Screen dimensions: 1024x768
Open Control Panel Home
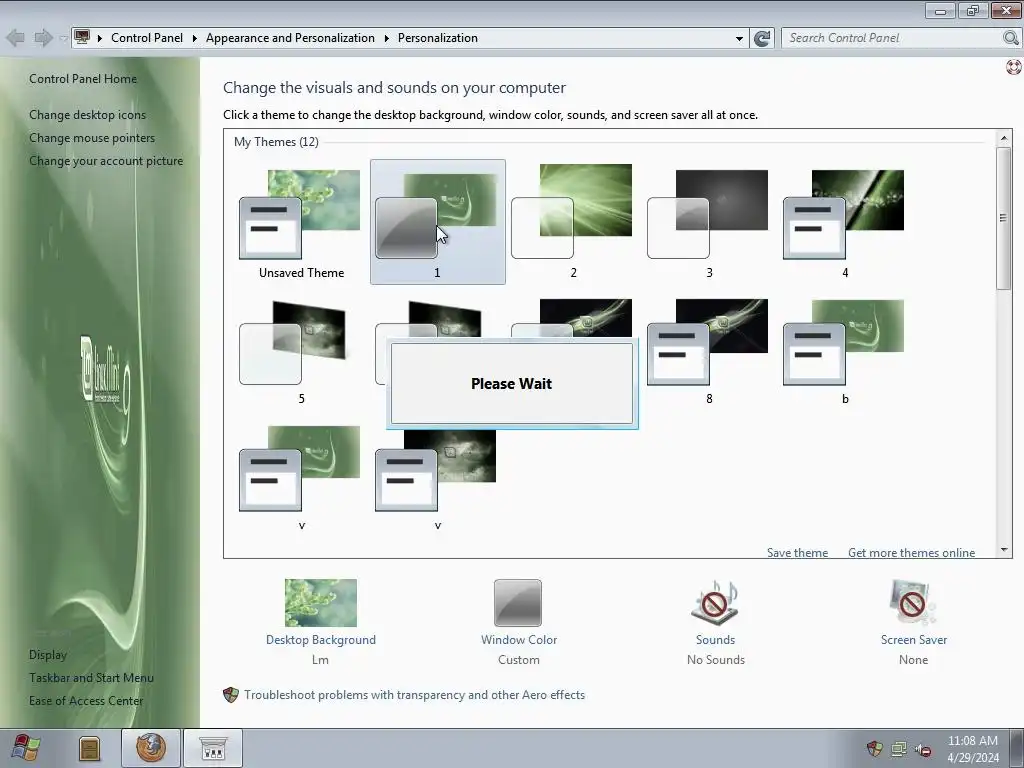pos(83,78)
